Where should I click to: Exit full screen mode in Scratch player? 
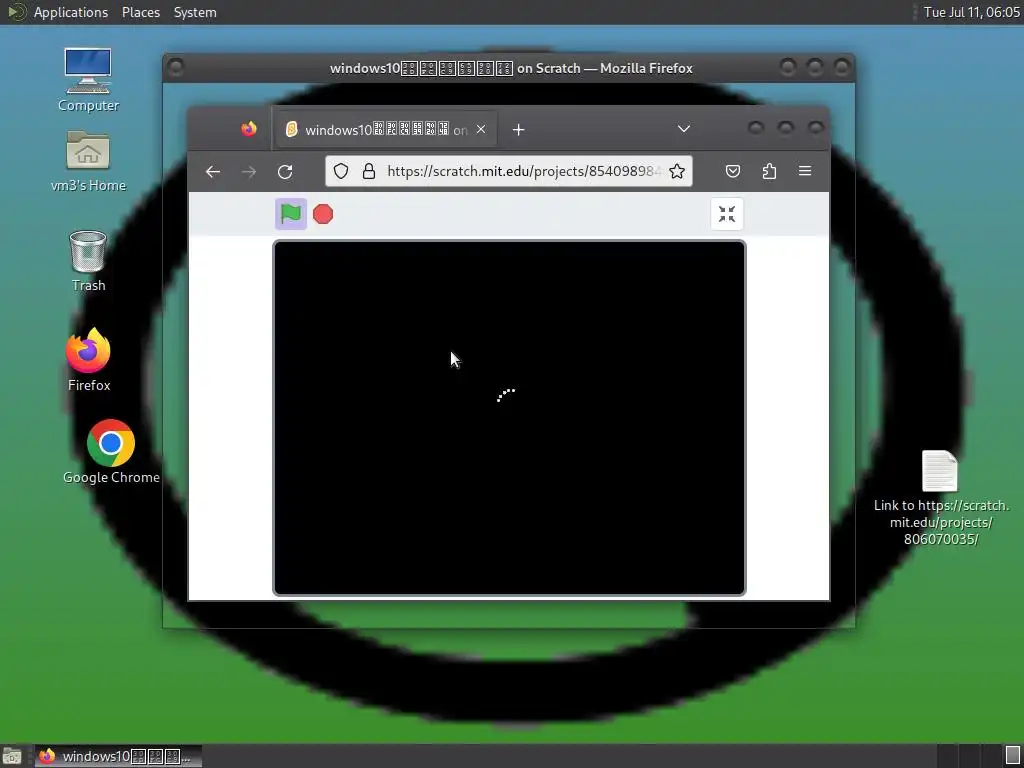click(x=726, y=214)
